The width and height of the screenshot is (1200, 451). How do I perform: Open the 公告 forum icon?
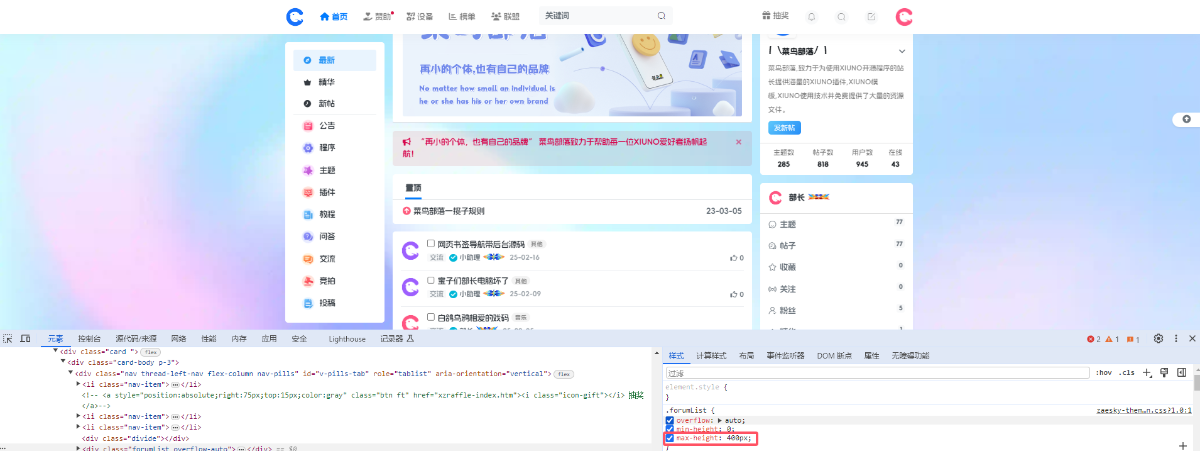308,126
